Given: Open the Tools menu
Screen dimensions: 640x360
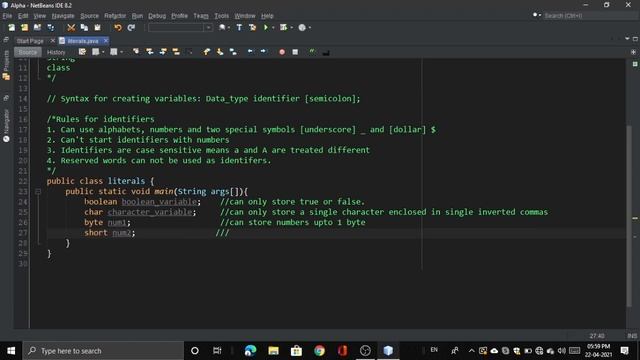Looking at the screenshot, I should click(x=222, y=16).
